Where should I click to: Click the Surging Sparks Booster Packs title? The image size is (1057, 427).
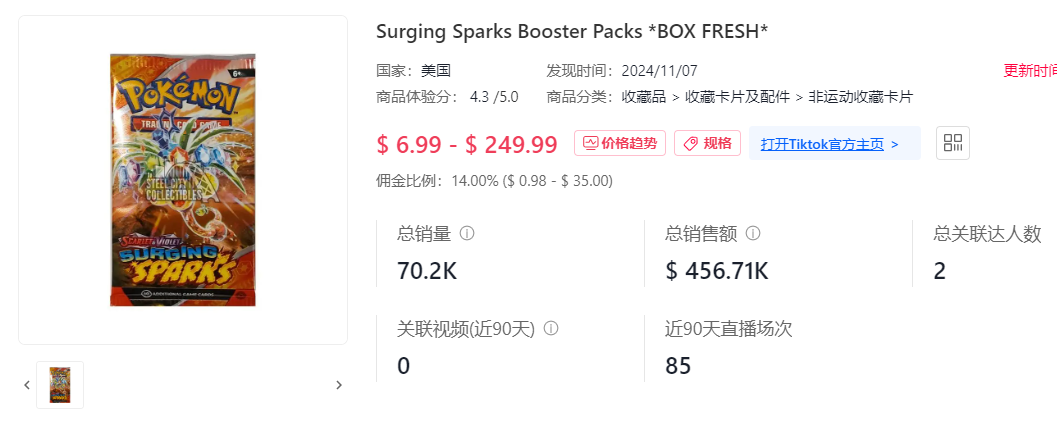[x=572, y=31]
